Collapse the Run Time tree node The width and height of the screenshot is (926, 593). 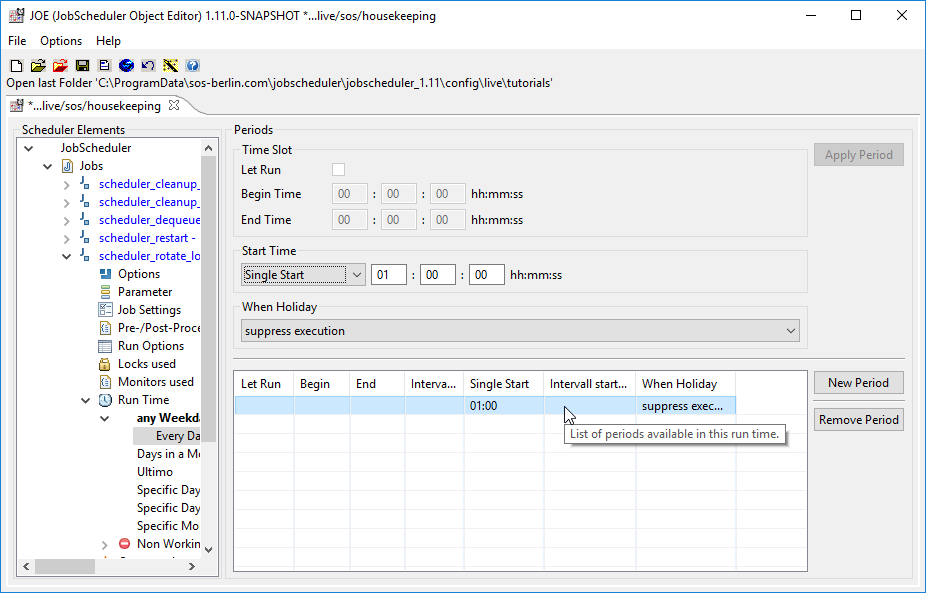(86, 400)
